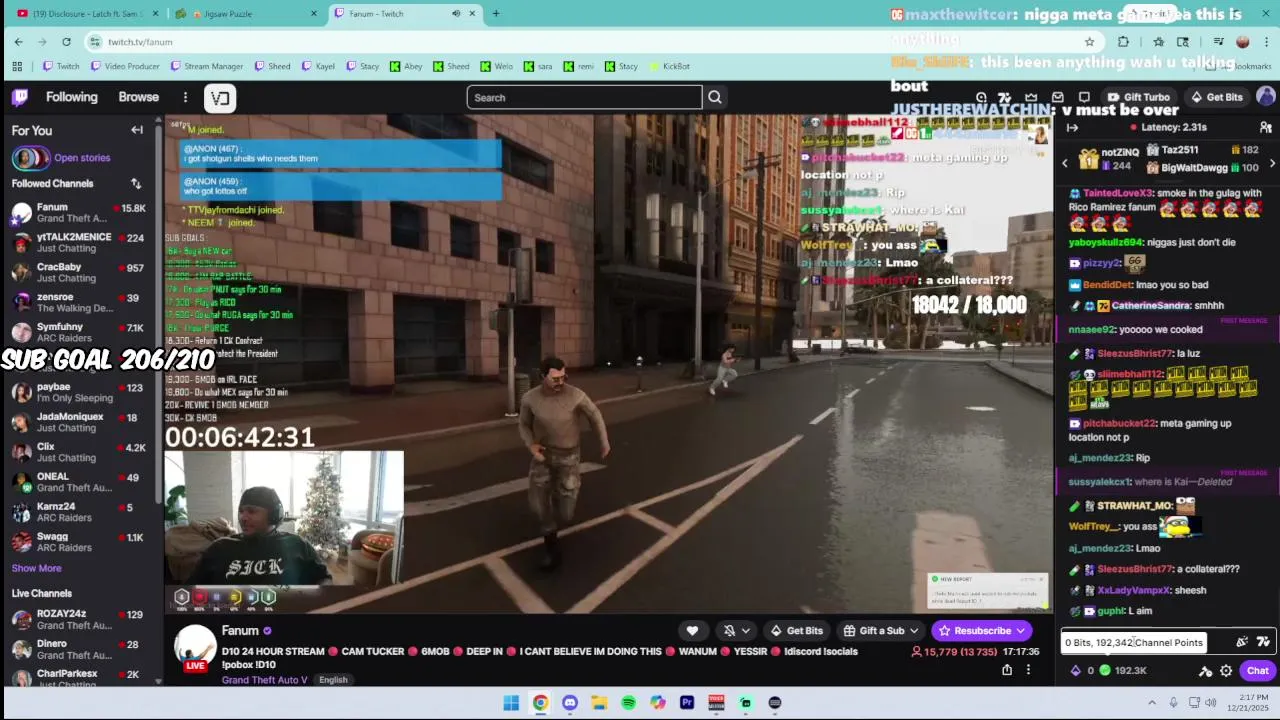Click the Gift Turbo button
This screenshot has height=720, width=1280.
pyautogui.click(x=1139, y=97)
